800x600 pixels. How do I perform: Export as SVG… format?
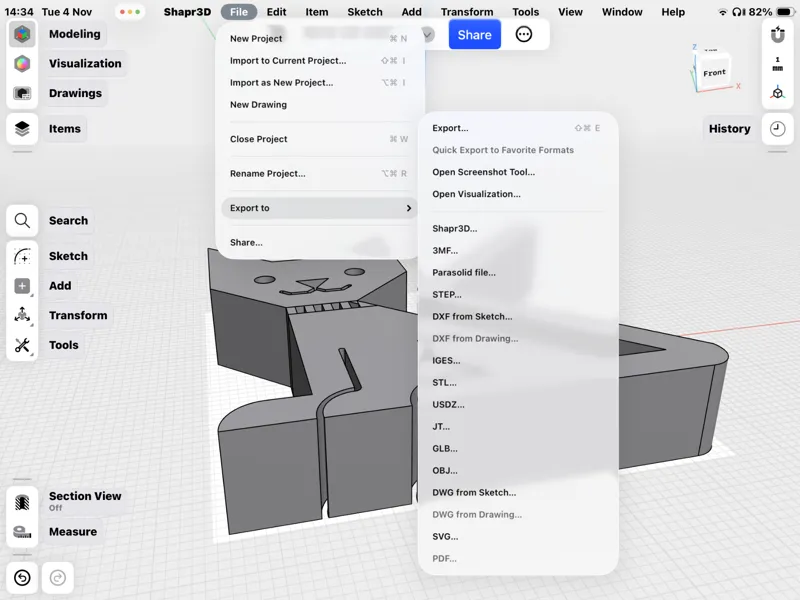click(x=518, y=536)
